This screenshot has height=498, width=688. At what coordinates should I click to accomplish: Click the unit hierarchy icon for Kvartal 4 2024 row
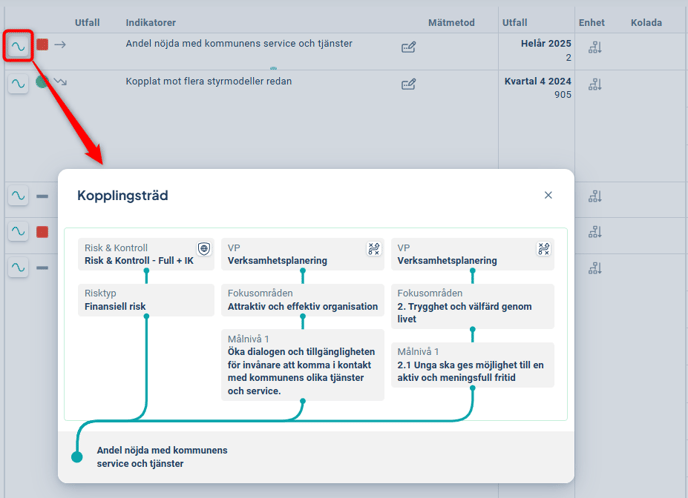[595, 84]
